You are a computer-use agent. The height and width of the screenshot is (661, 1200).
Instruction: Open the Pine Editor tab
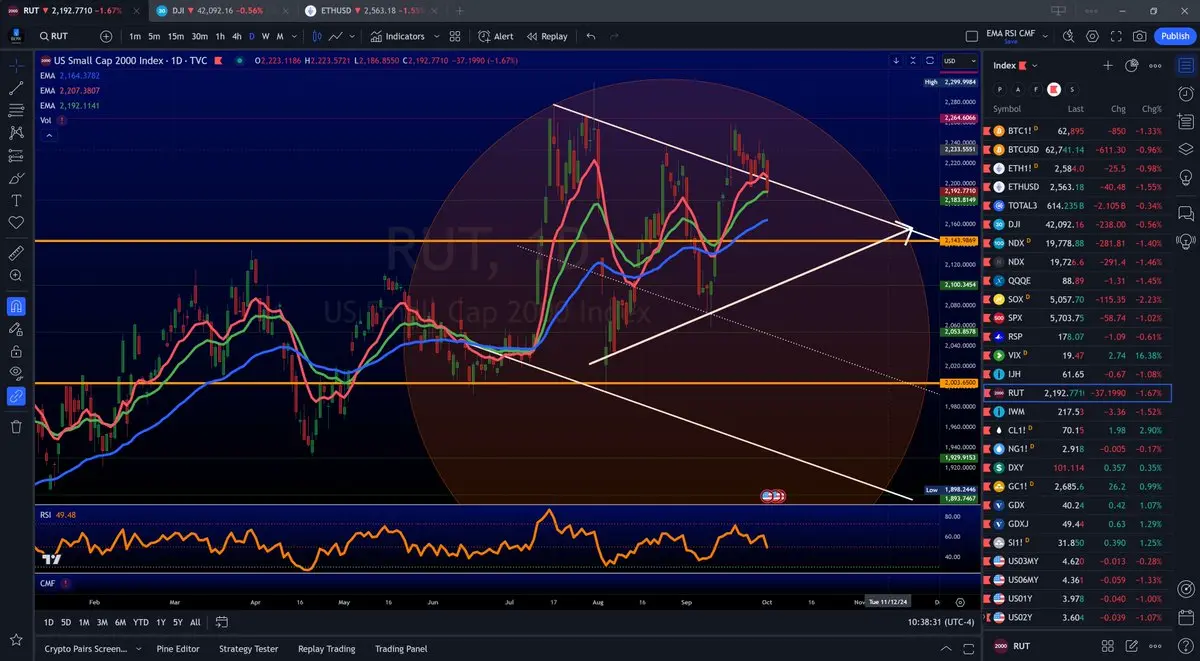(x=178, y=649)
